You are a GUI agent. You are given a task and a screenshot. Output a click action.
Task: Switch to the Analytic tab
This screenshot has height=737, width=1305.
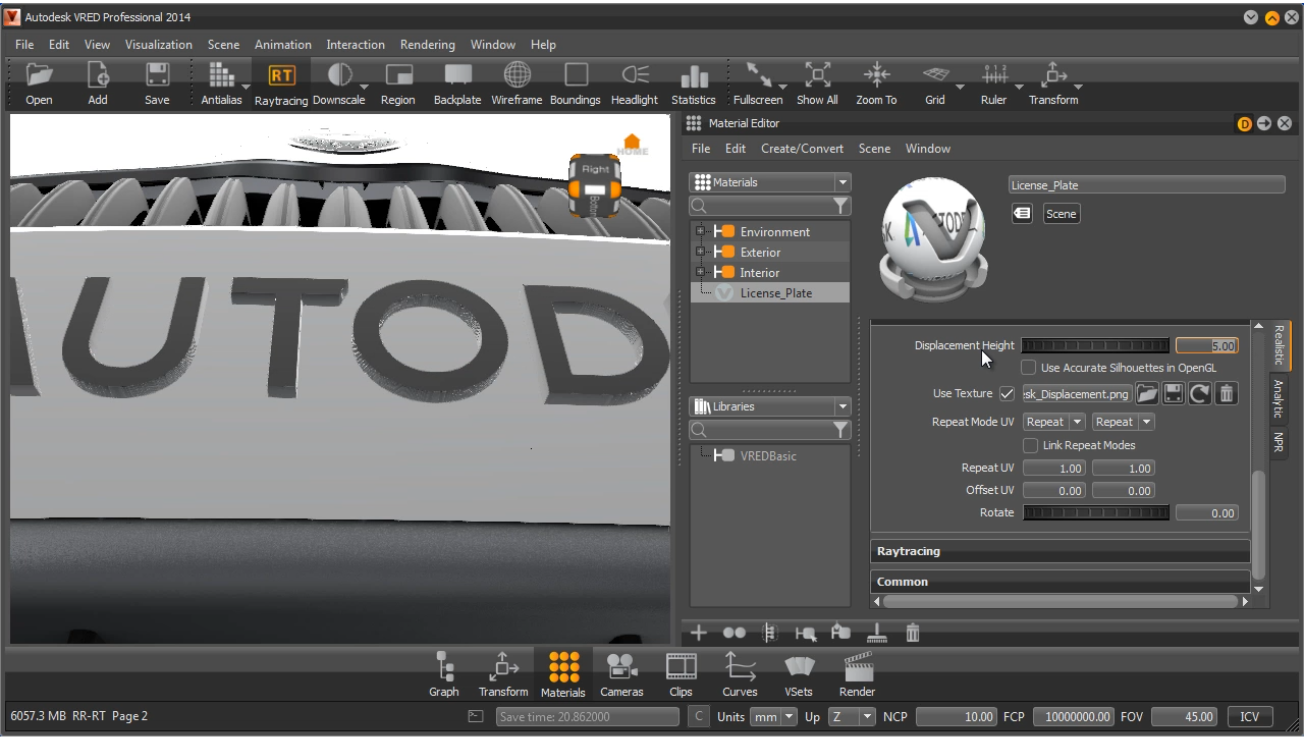[x=1278, y=399]
